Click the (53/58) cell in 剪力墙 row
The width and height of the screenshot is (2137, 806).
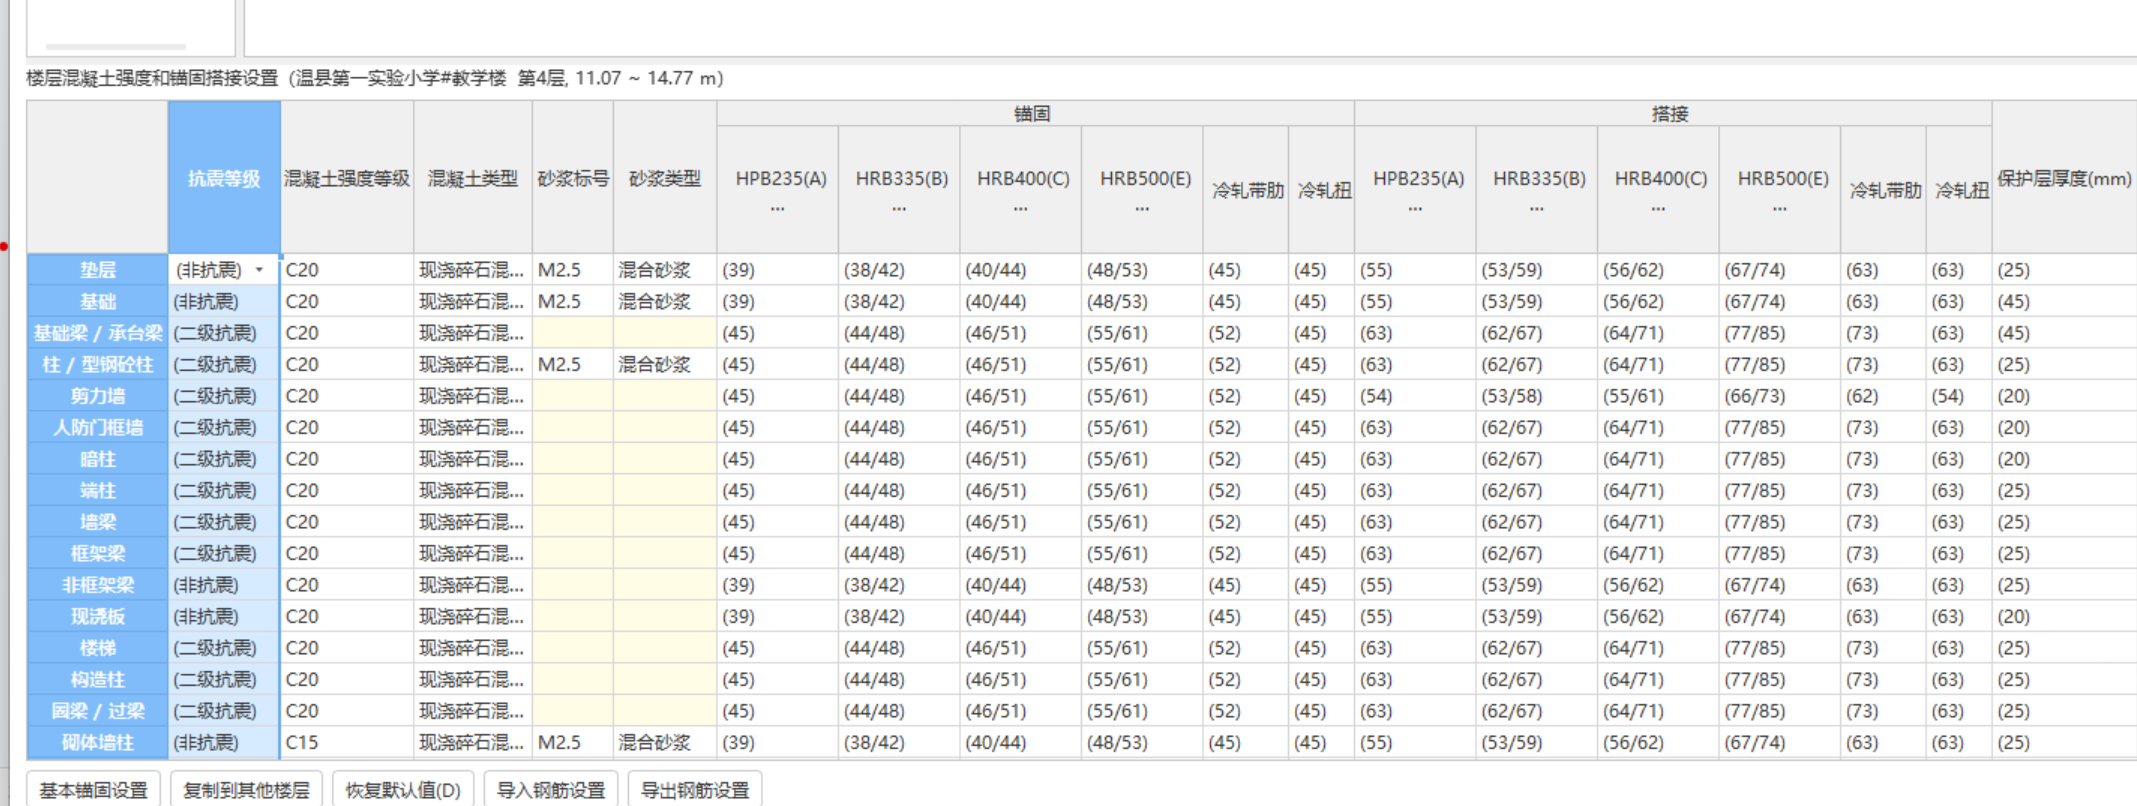pos(1536,396)
